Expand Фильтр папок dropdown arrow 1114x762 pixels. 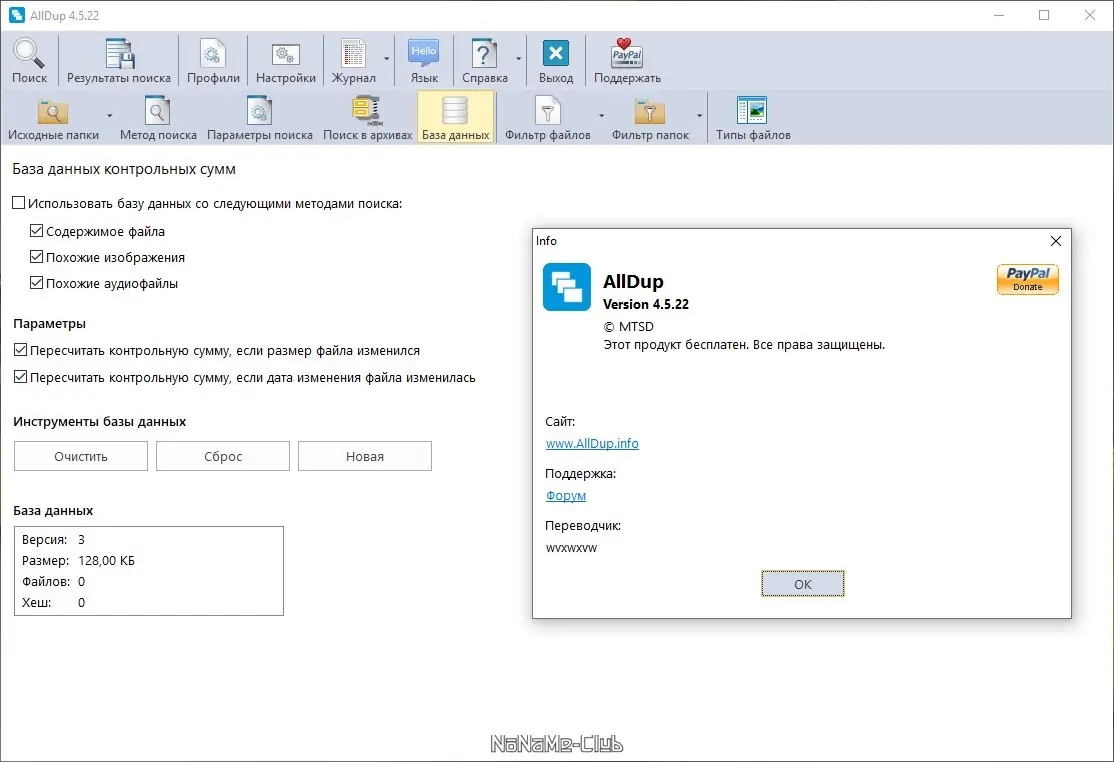point(699,116)
